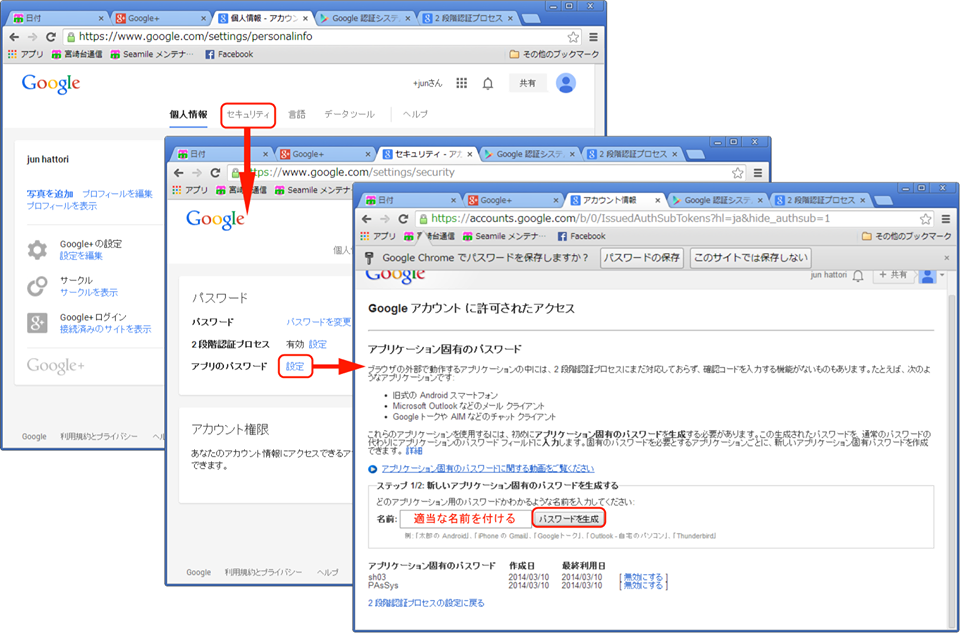Click the パスワードを生成 button
The width and height of the screenshot is (960, 633).
point(569,519)
